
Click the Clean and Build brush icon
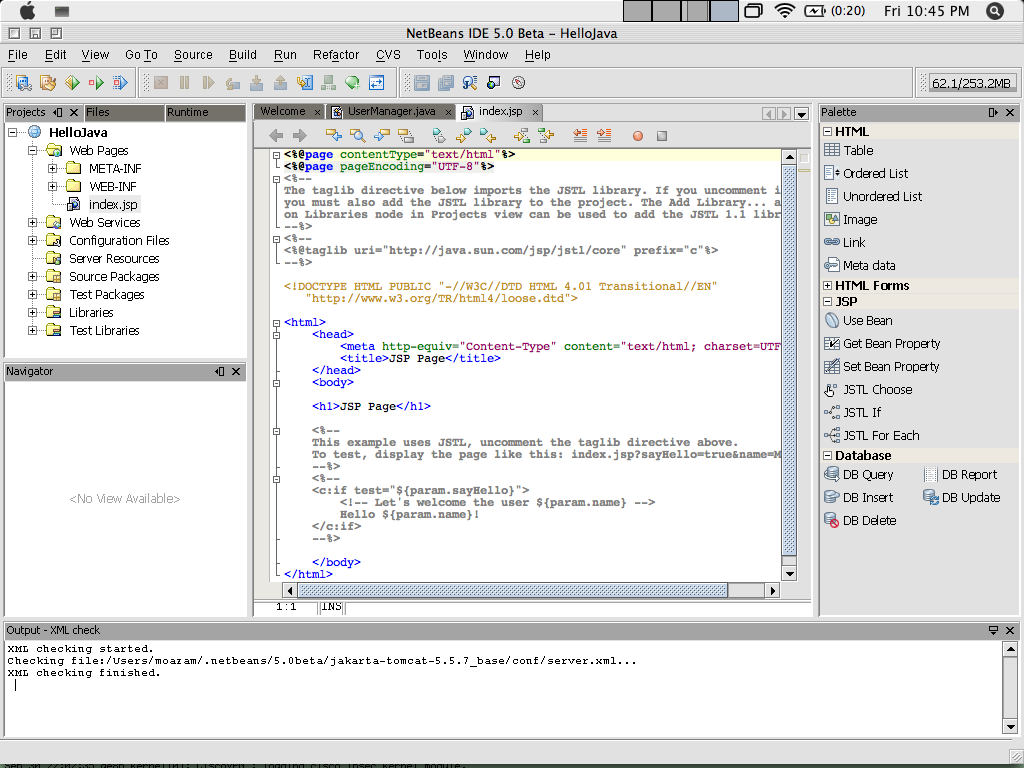click(x=48, y=83)
